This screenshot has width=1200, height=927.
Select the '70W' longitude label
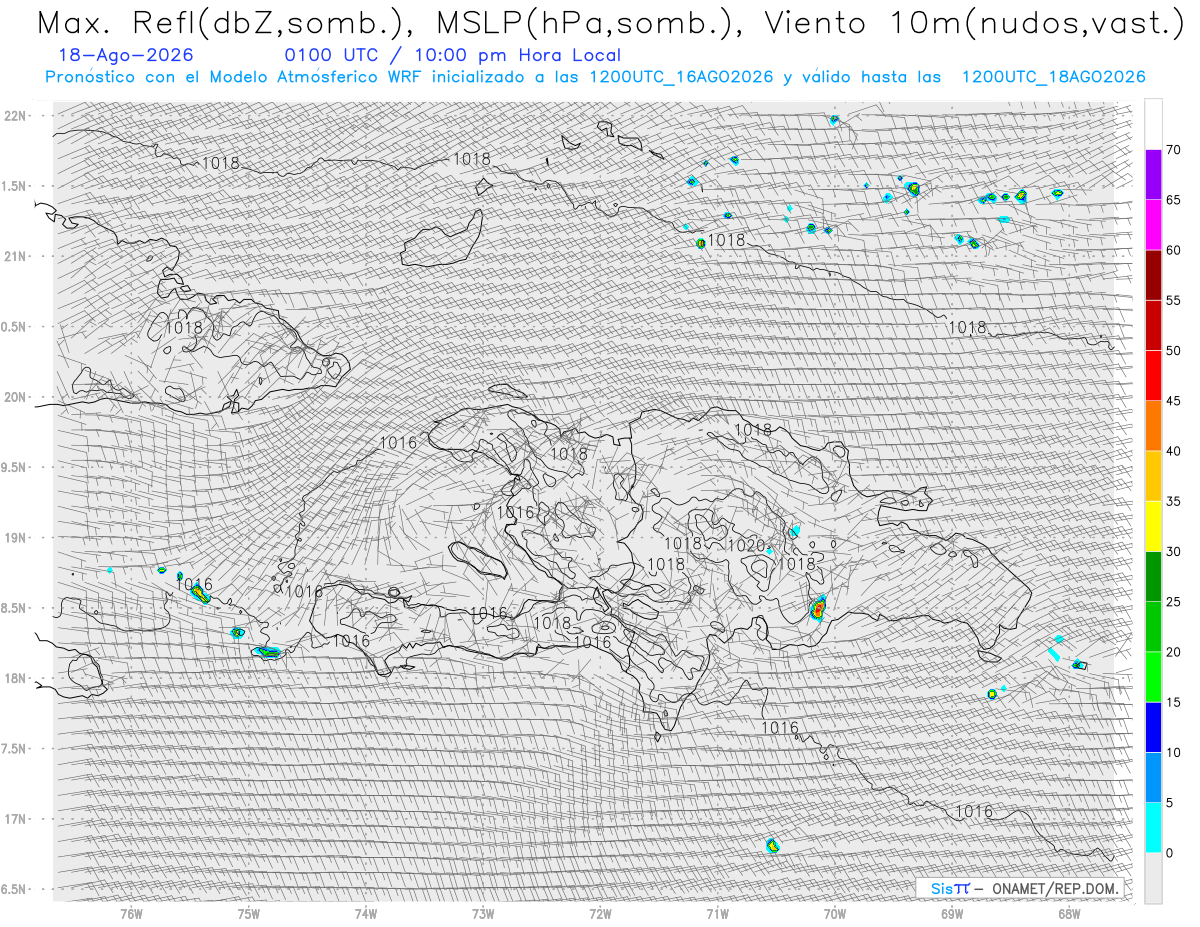pos(835,912)
